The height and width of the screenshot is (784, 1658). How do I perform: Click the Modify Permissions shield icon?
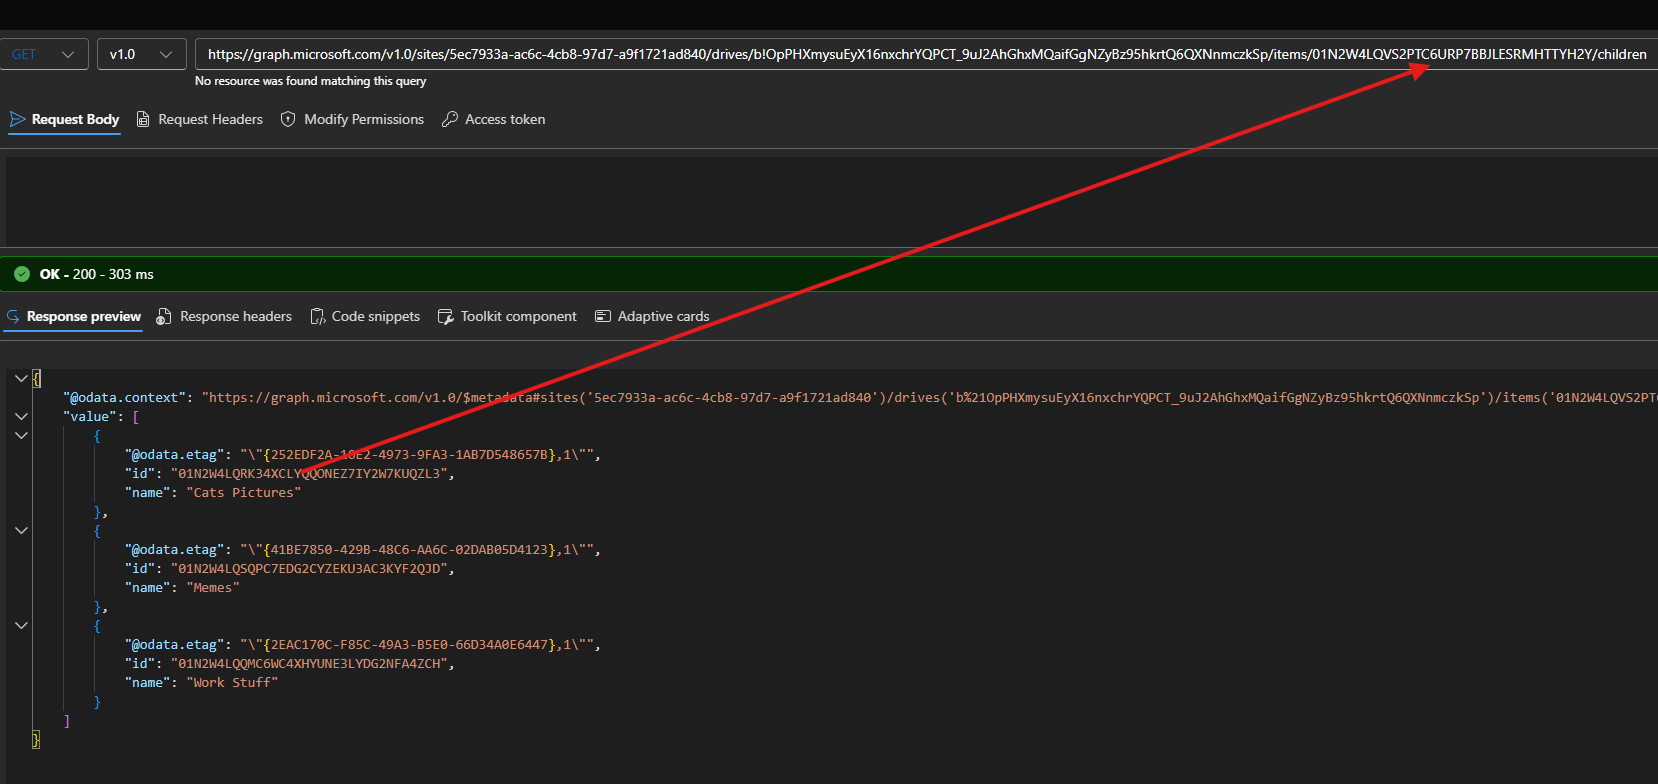pyautogui.click(x=288, y=119)
